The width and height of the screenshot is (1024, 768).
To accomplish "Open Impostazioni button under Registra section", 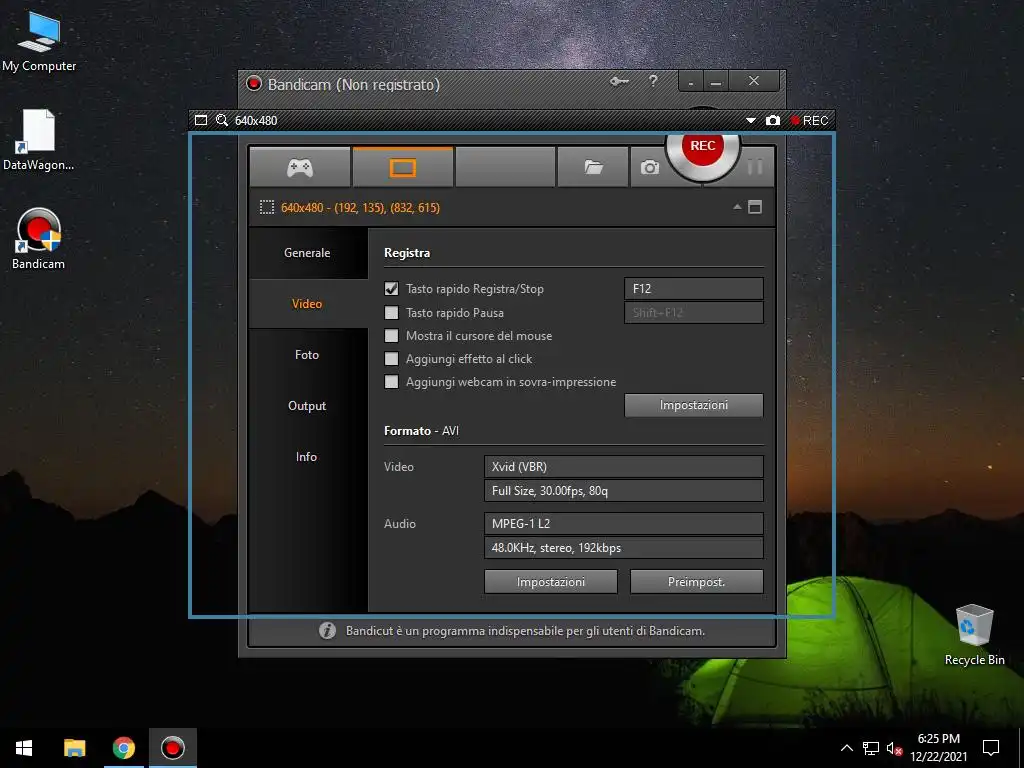I will coord(694,405).
